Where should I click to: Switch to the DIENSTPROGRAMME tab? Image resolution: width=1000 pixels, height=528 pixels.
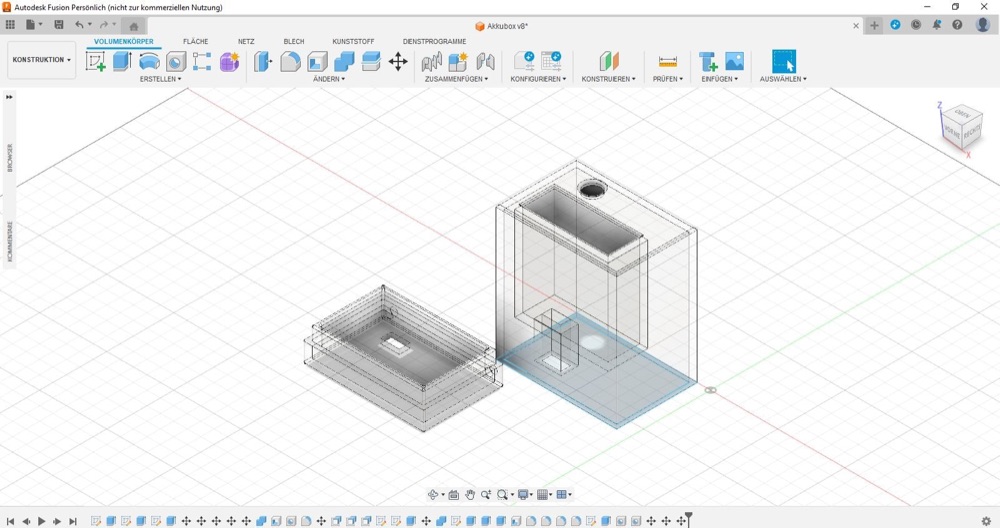coord(434,41)
